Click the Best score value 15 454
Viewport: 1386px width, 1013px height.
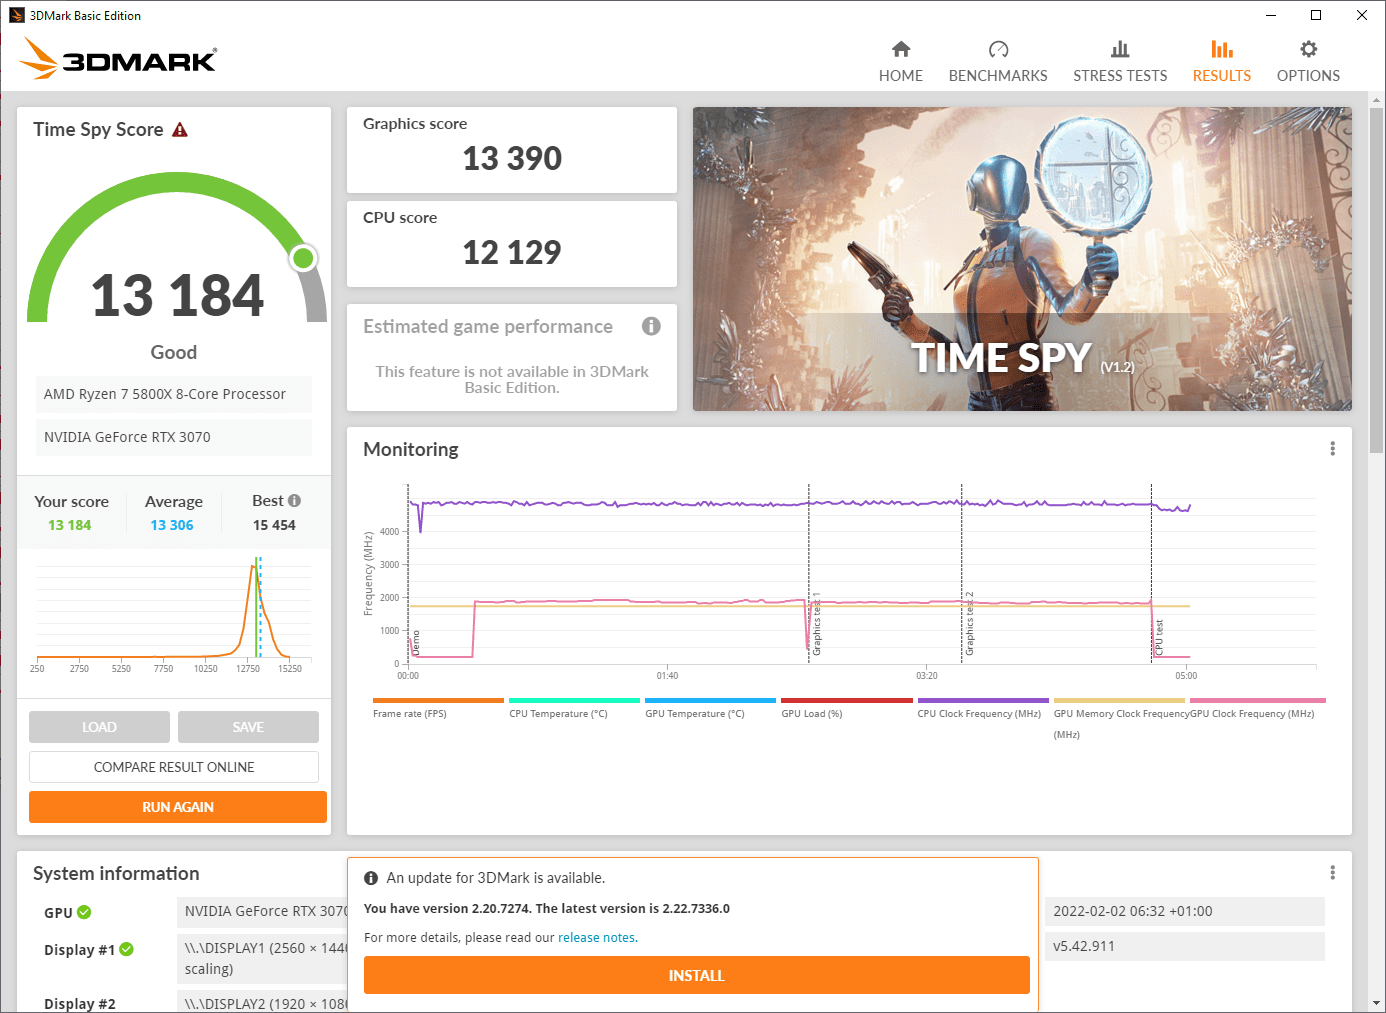[x=274, y=525]
